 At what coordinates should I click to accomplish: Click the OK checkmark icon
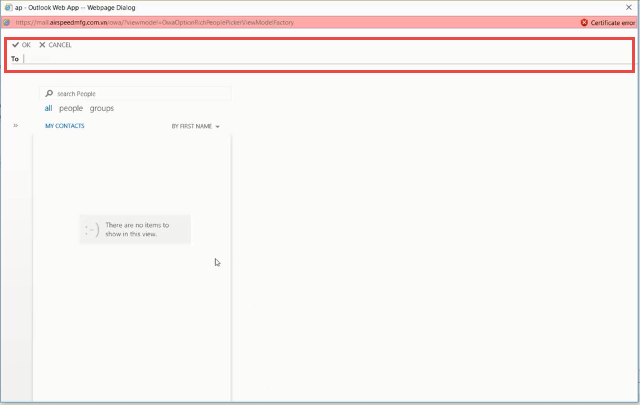15,45
